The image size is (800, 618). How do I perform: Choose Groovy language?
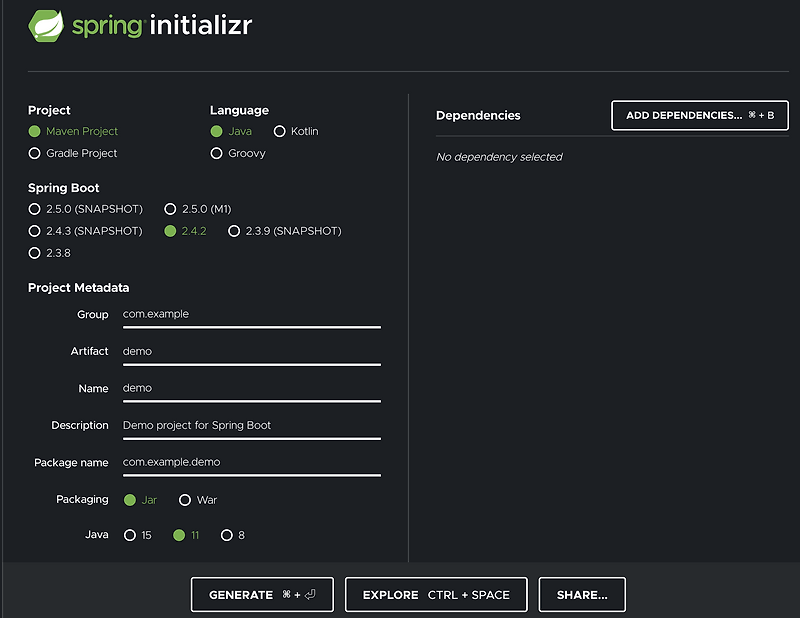click(217, 153)
